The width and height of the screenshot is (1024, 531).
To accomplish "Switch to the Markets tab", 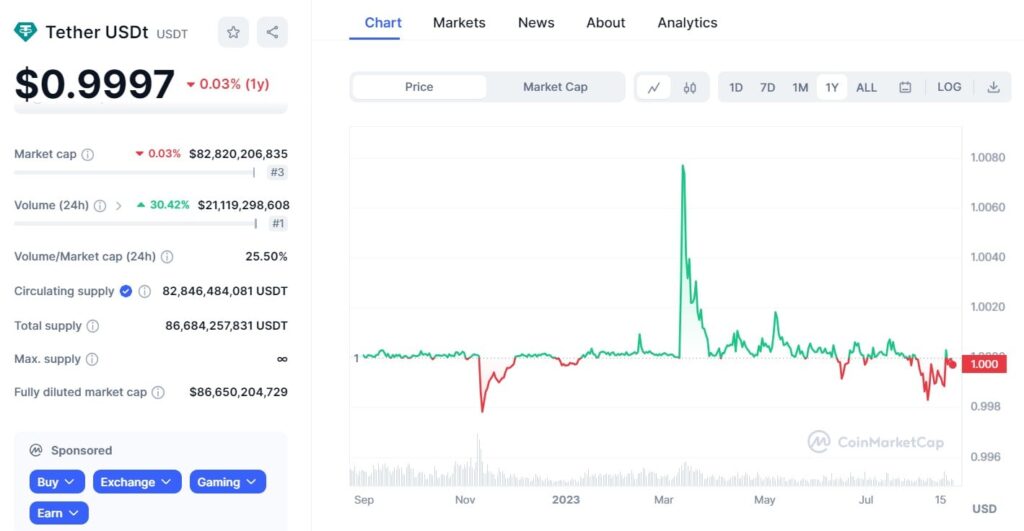I will [459, 23].
